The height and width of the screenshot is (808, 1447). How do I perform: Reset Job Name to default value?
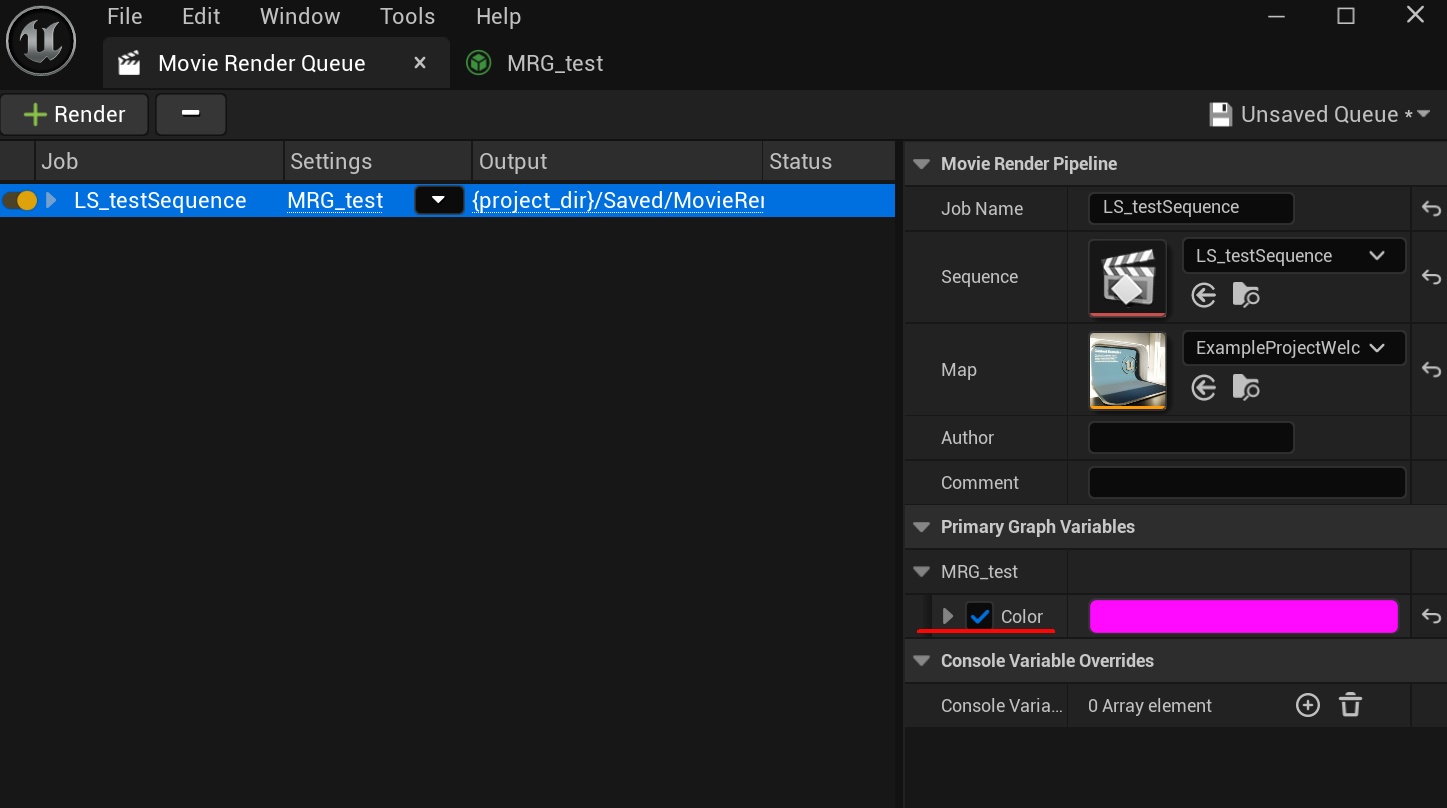[1431, 209]
